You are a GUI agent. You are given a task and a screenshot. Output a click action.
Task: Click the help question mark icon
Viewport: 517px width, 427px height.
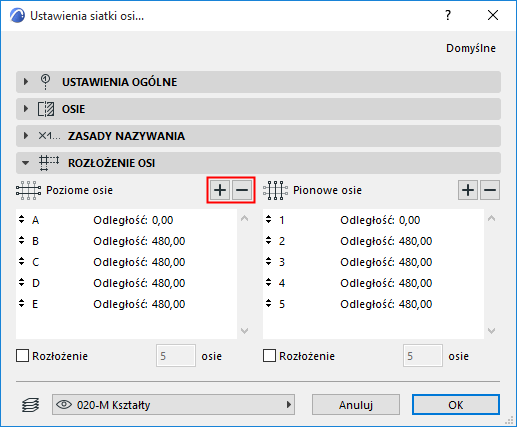coord(448,15)
